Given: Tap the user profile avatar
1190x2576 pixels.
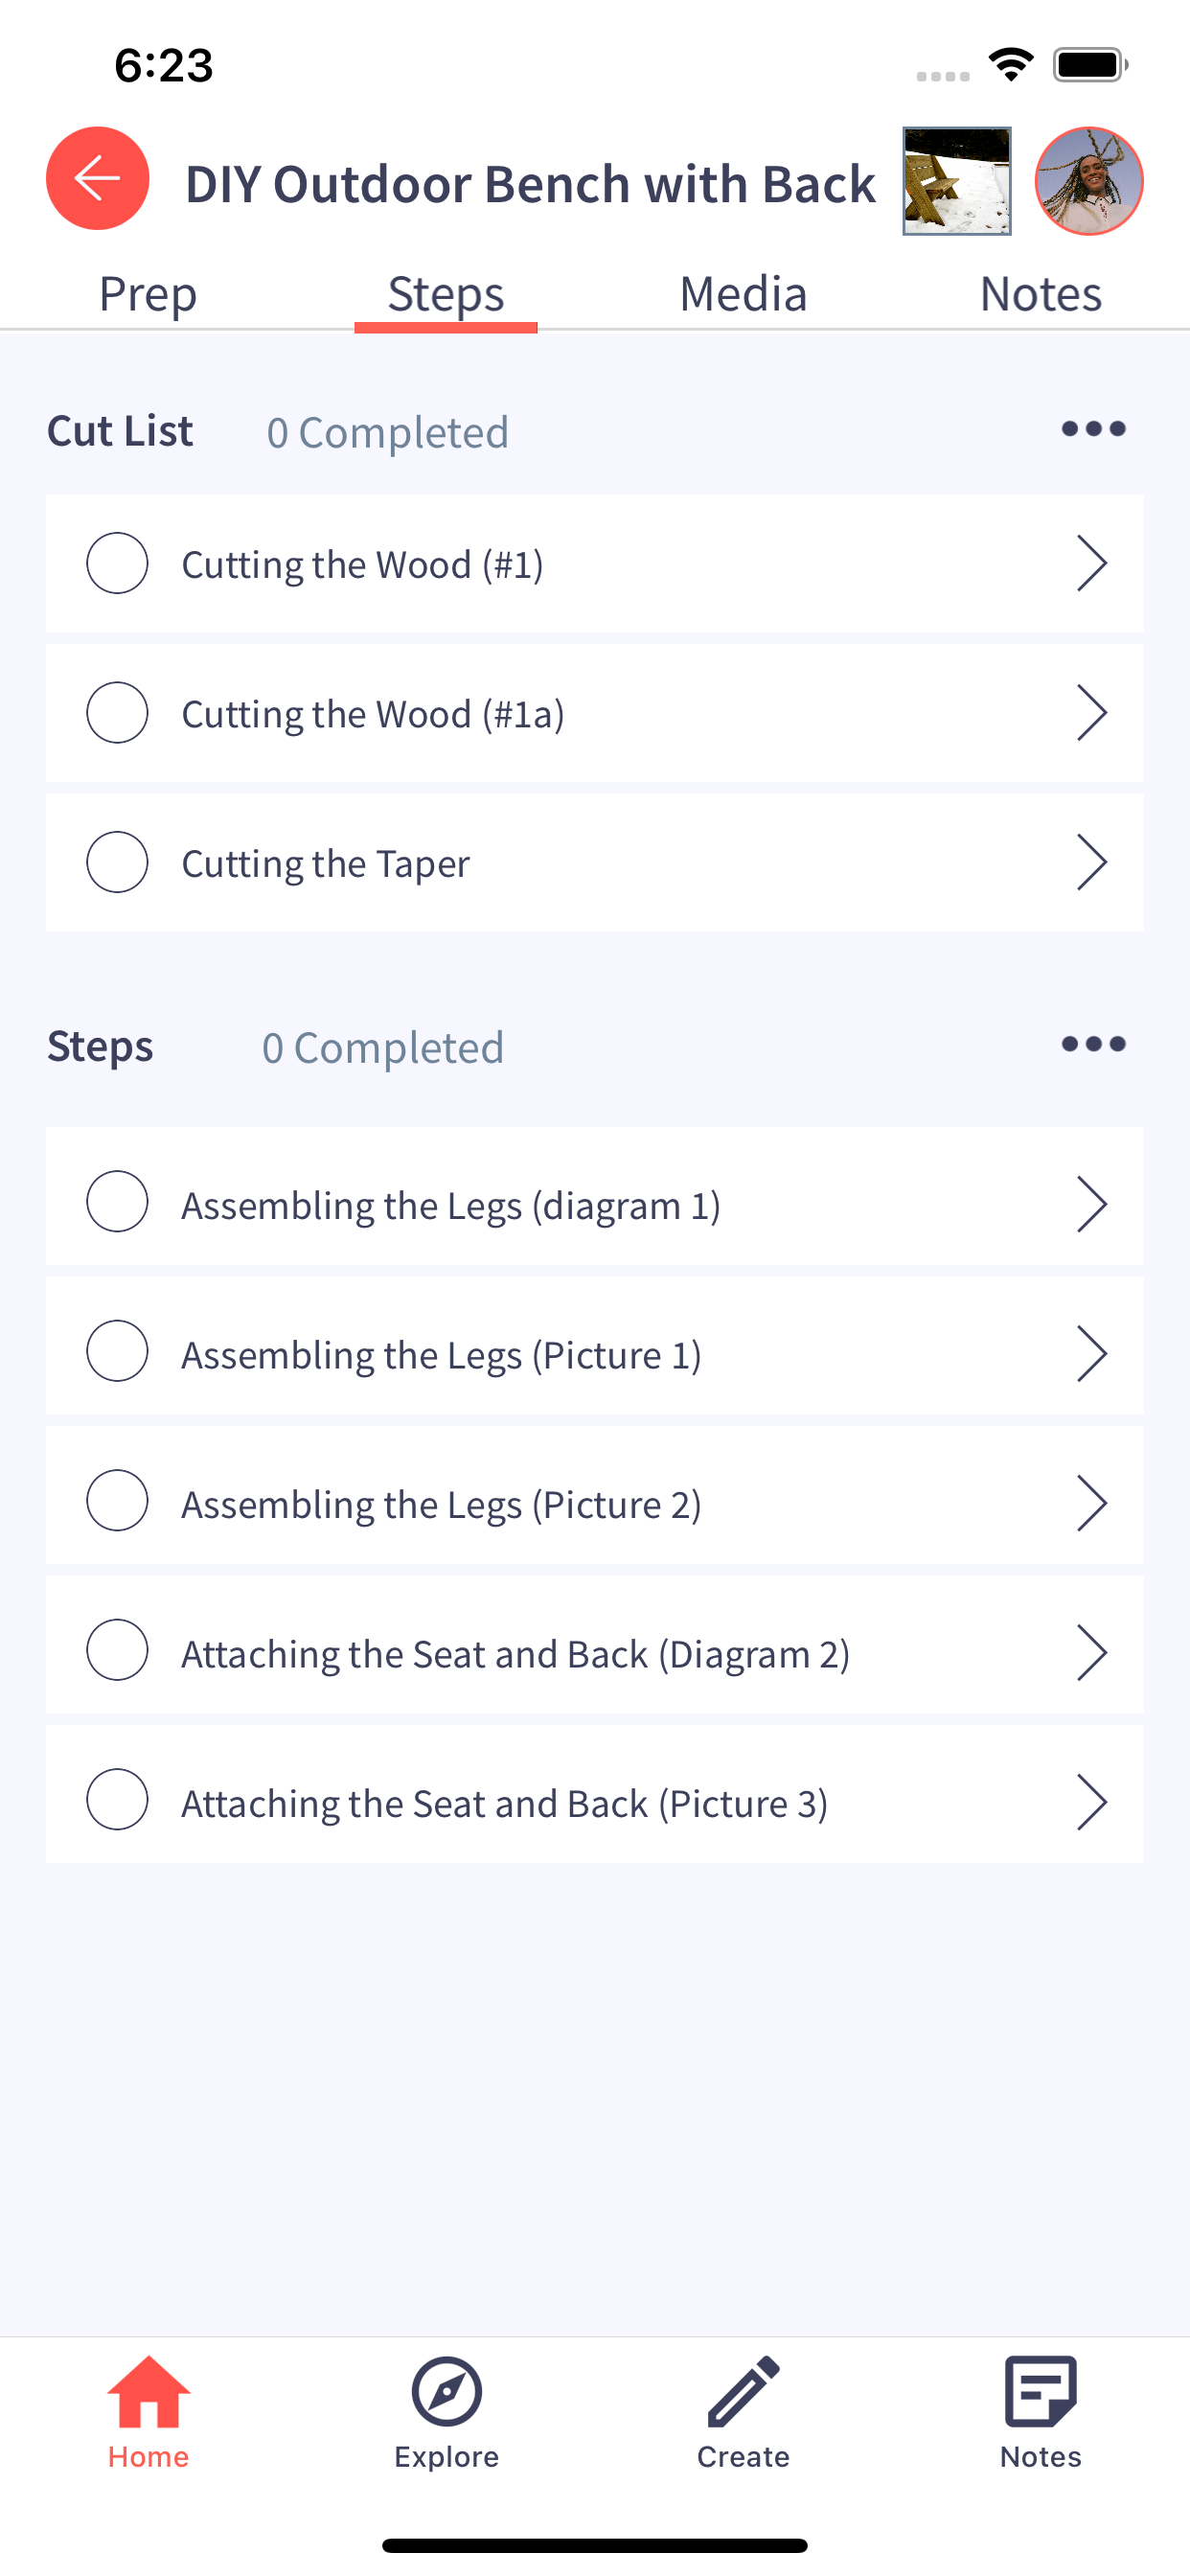Looking at the screenshot, I should (1089, 181).
